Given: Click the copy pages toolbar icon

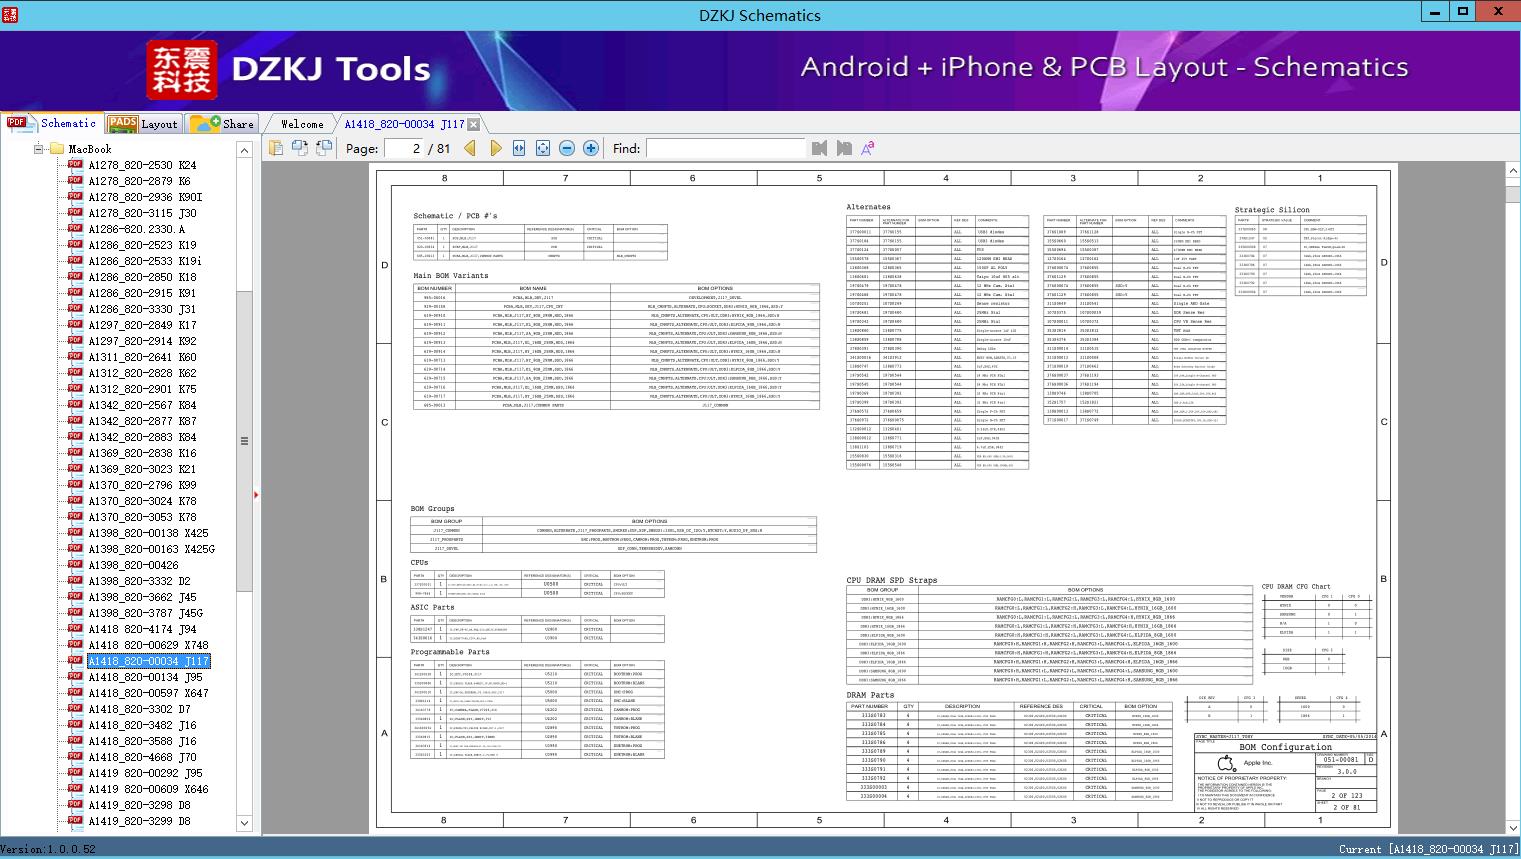Looking at the screenshot, I should (x=276, y=148).
